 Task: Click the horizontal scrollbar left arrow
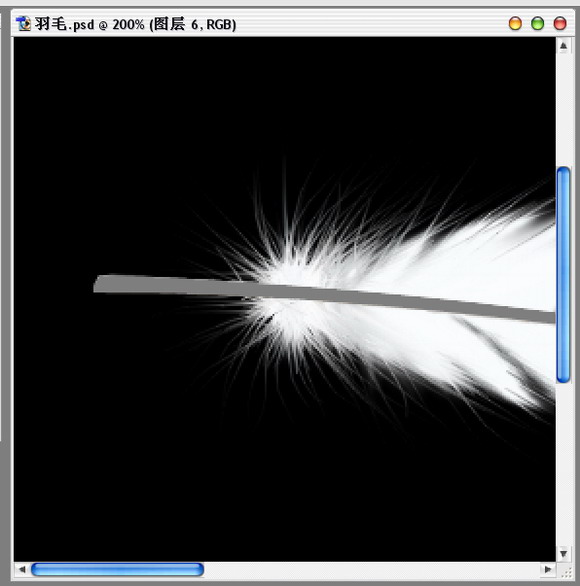22,570
